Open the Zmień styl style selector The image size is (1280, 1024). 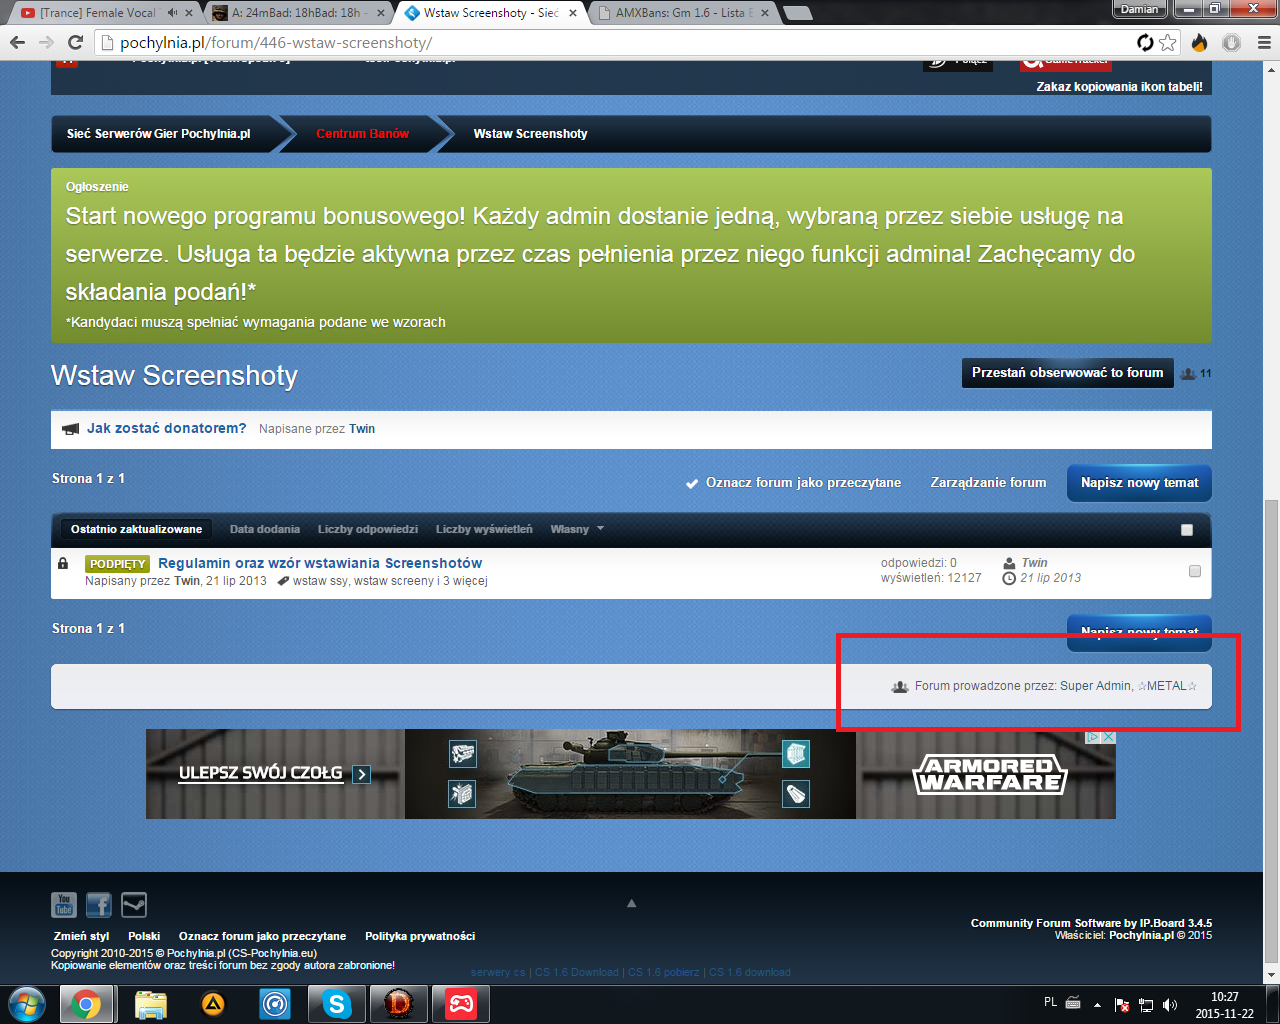(81, 936)
